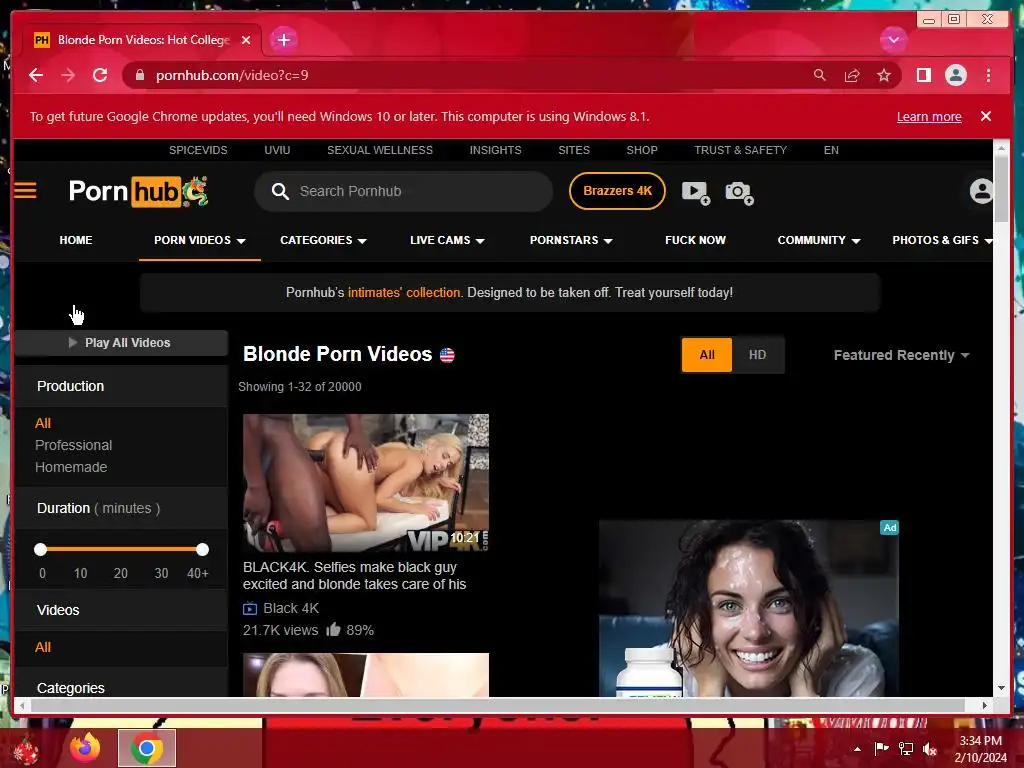Open Chrome's three-dot menu
The height and width of the screenshot is (768, 1024).
988,75
